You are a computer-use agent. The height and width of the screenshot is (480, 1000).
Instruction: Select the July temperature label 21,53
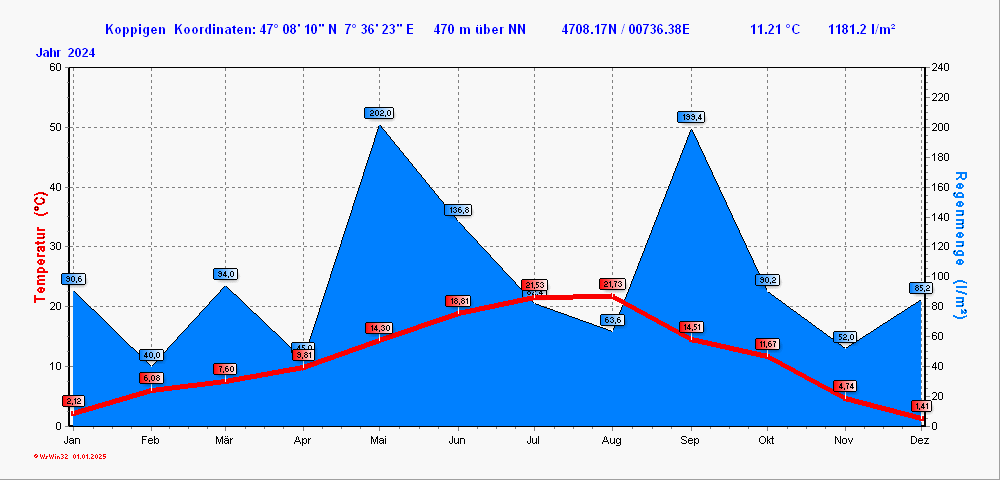tap(535, 285)
